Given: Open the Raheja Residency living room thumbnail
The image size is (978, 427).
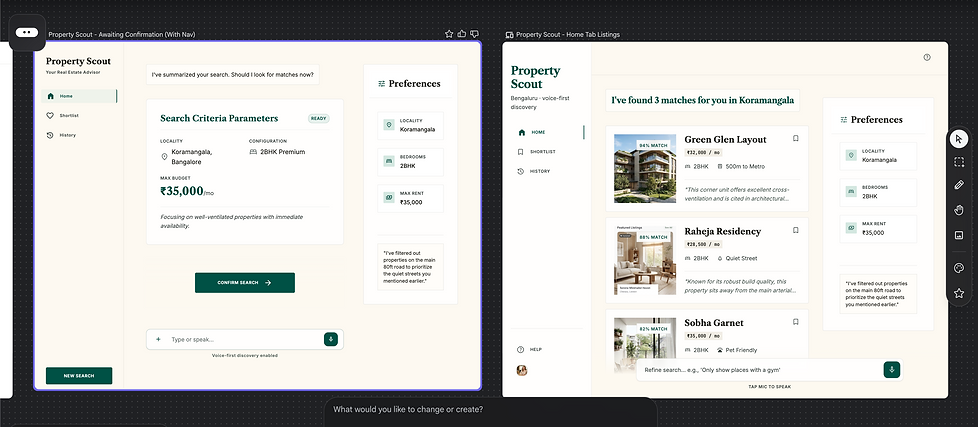Looking at the screenshot, I should [x=645, y=260].
